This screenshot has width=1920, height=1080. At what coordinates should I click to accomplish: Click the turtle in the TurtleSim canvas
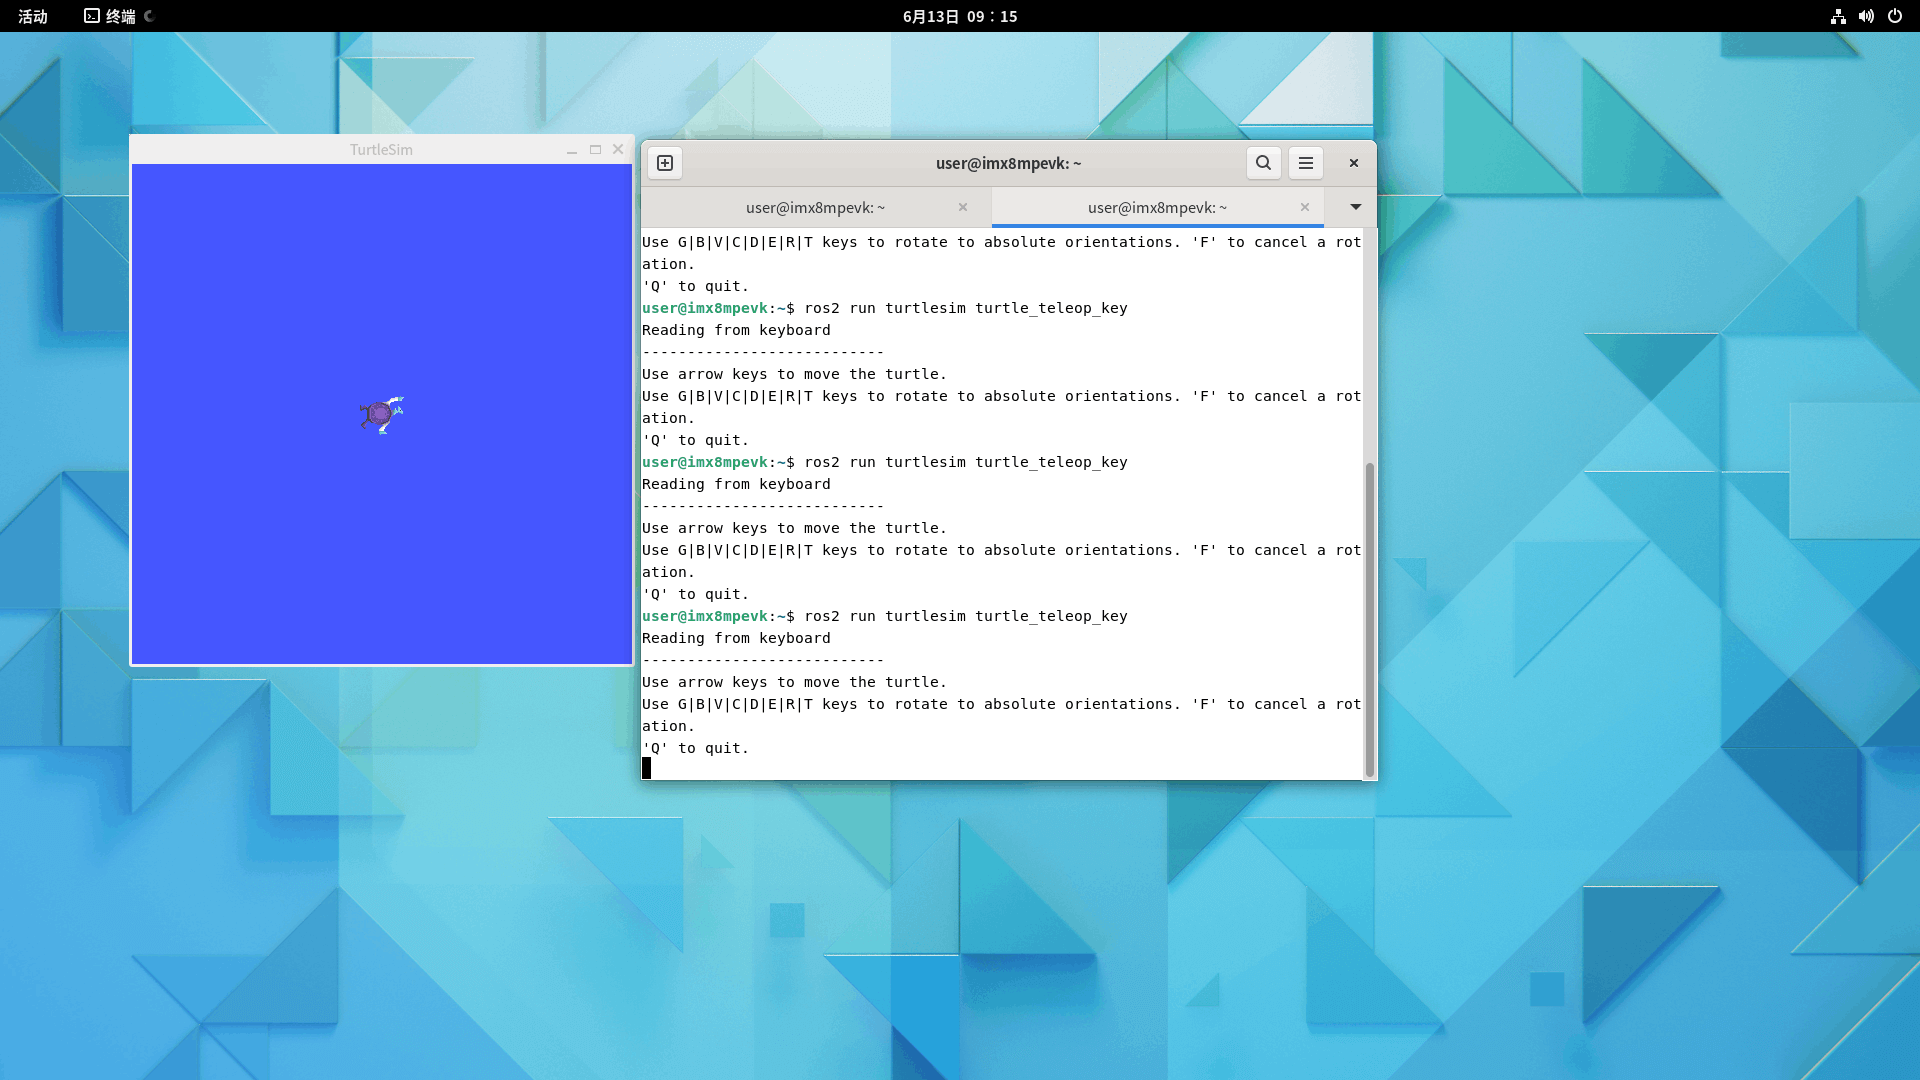coord(381,413)
